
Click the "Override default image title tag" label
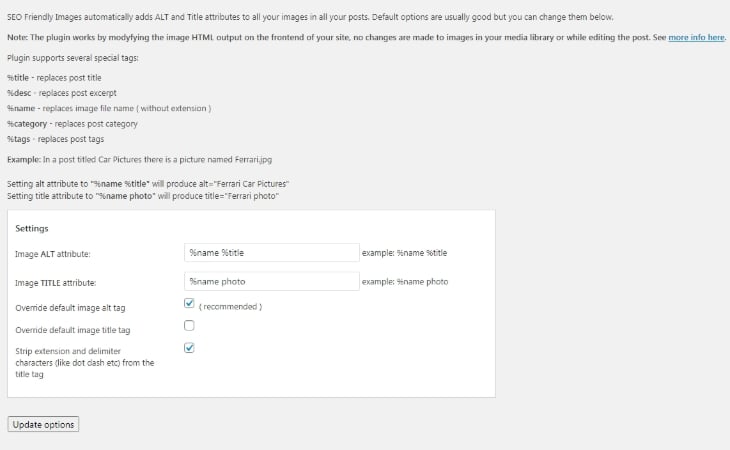(73, 330)
